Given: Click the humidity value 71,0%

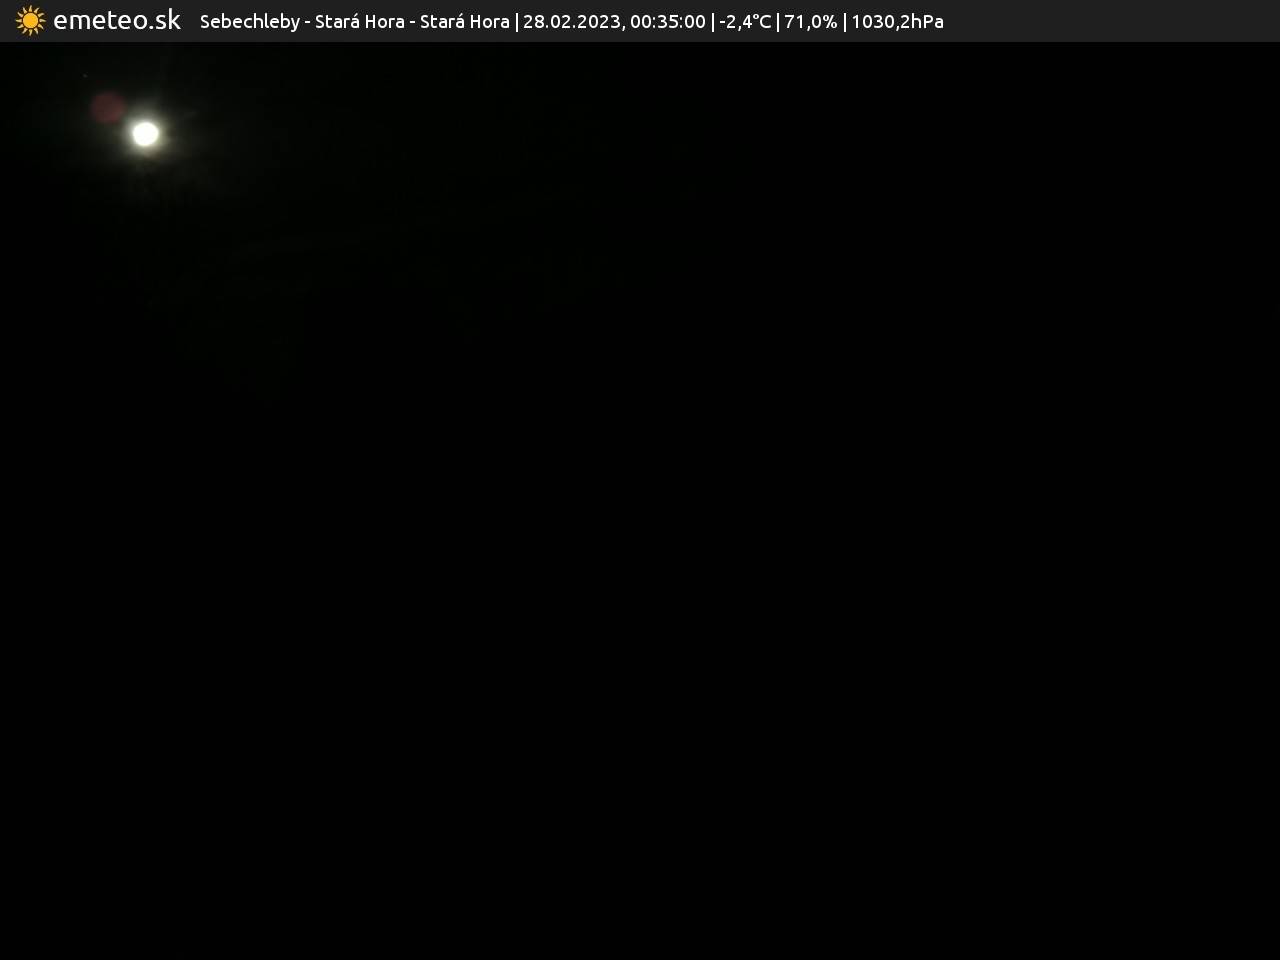Looking at the screenshot, I should (x=810, y=22).
